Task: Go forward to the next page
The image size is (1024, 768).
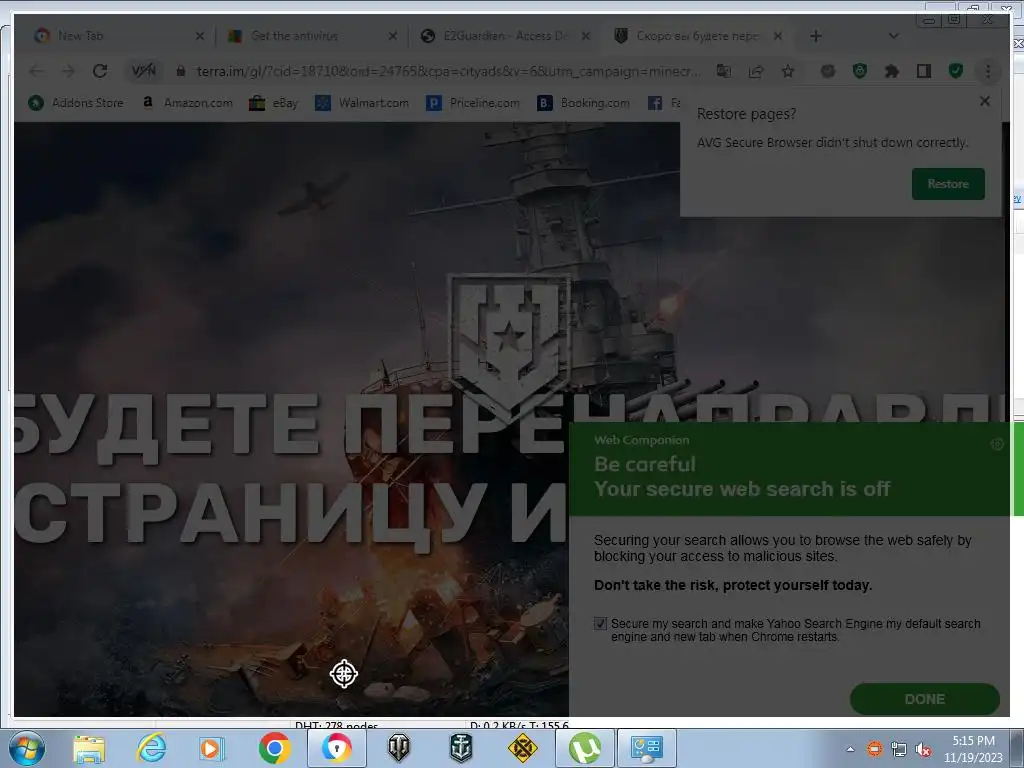Action: point(68,71)
